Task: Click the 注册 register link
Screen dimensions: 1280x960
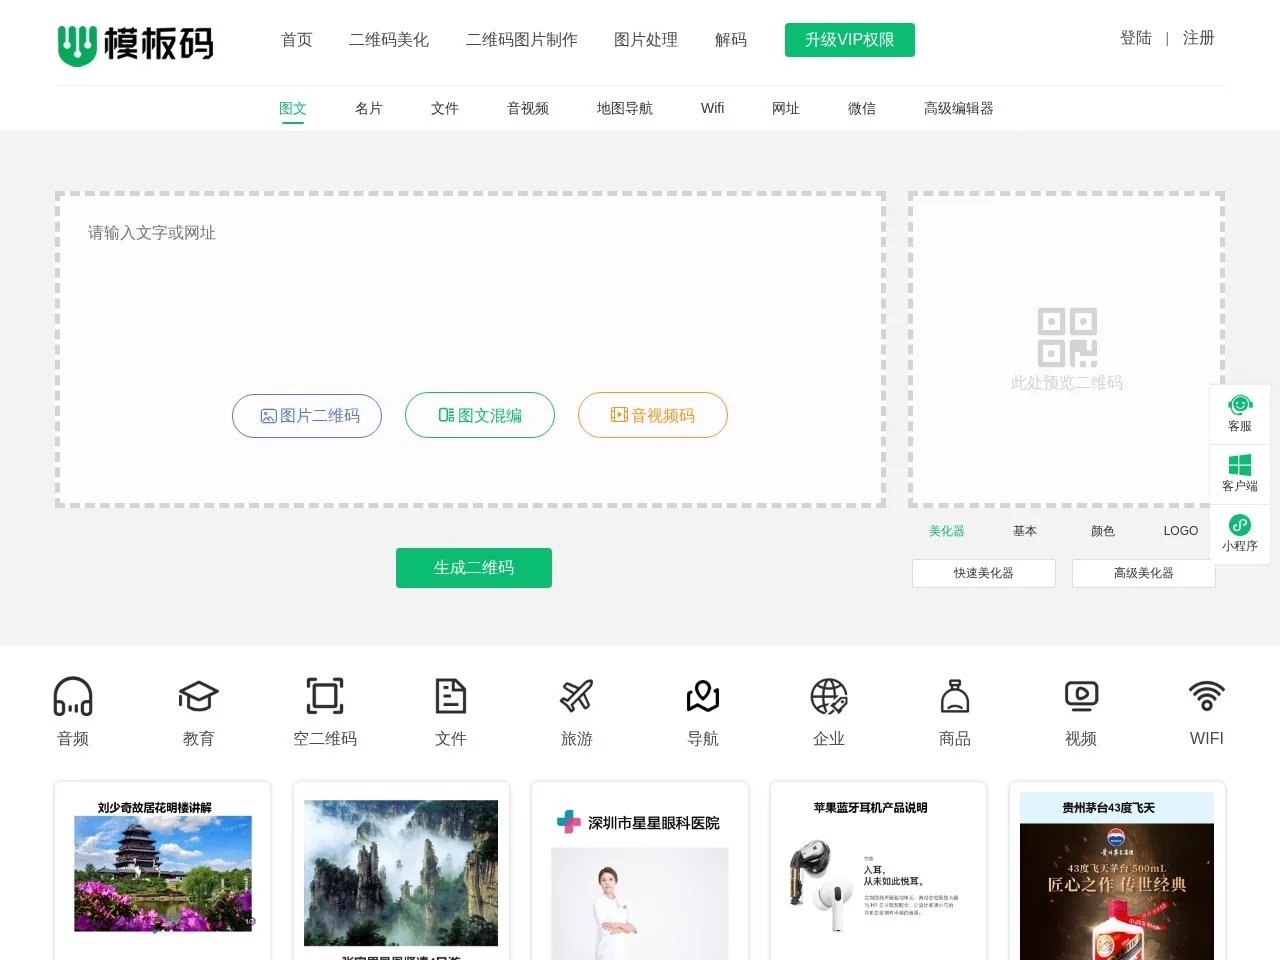Action: tap(1198, 38)
